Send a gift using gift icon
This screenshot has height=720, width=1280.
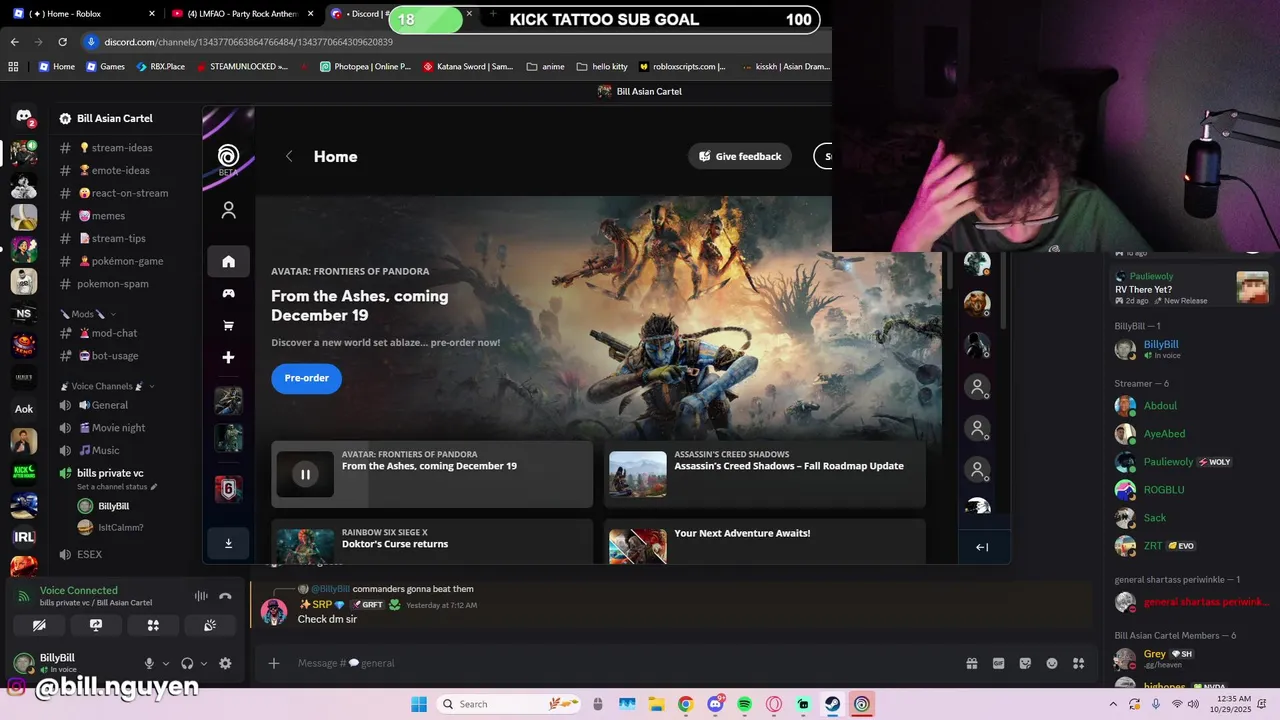click(971, 663)
